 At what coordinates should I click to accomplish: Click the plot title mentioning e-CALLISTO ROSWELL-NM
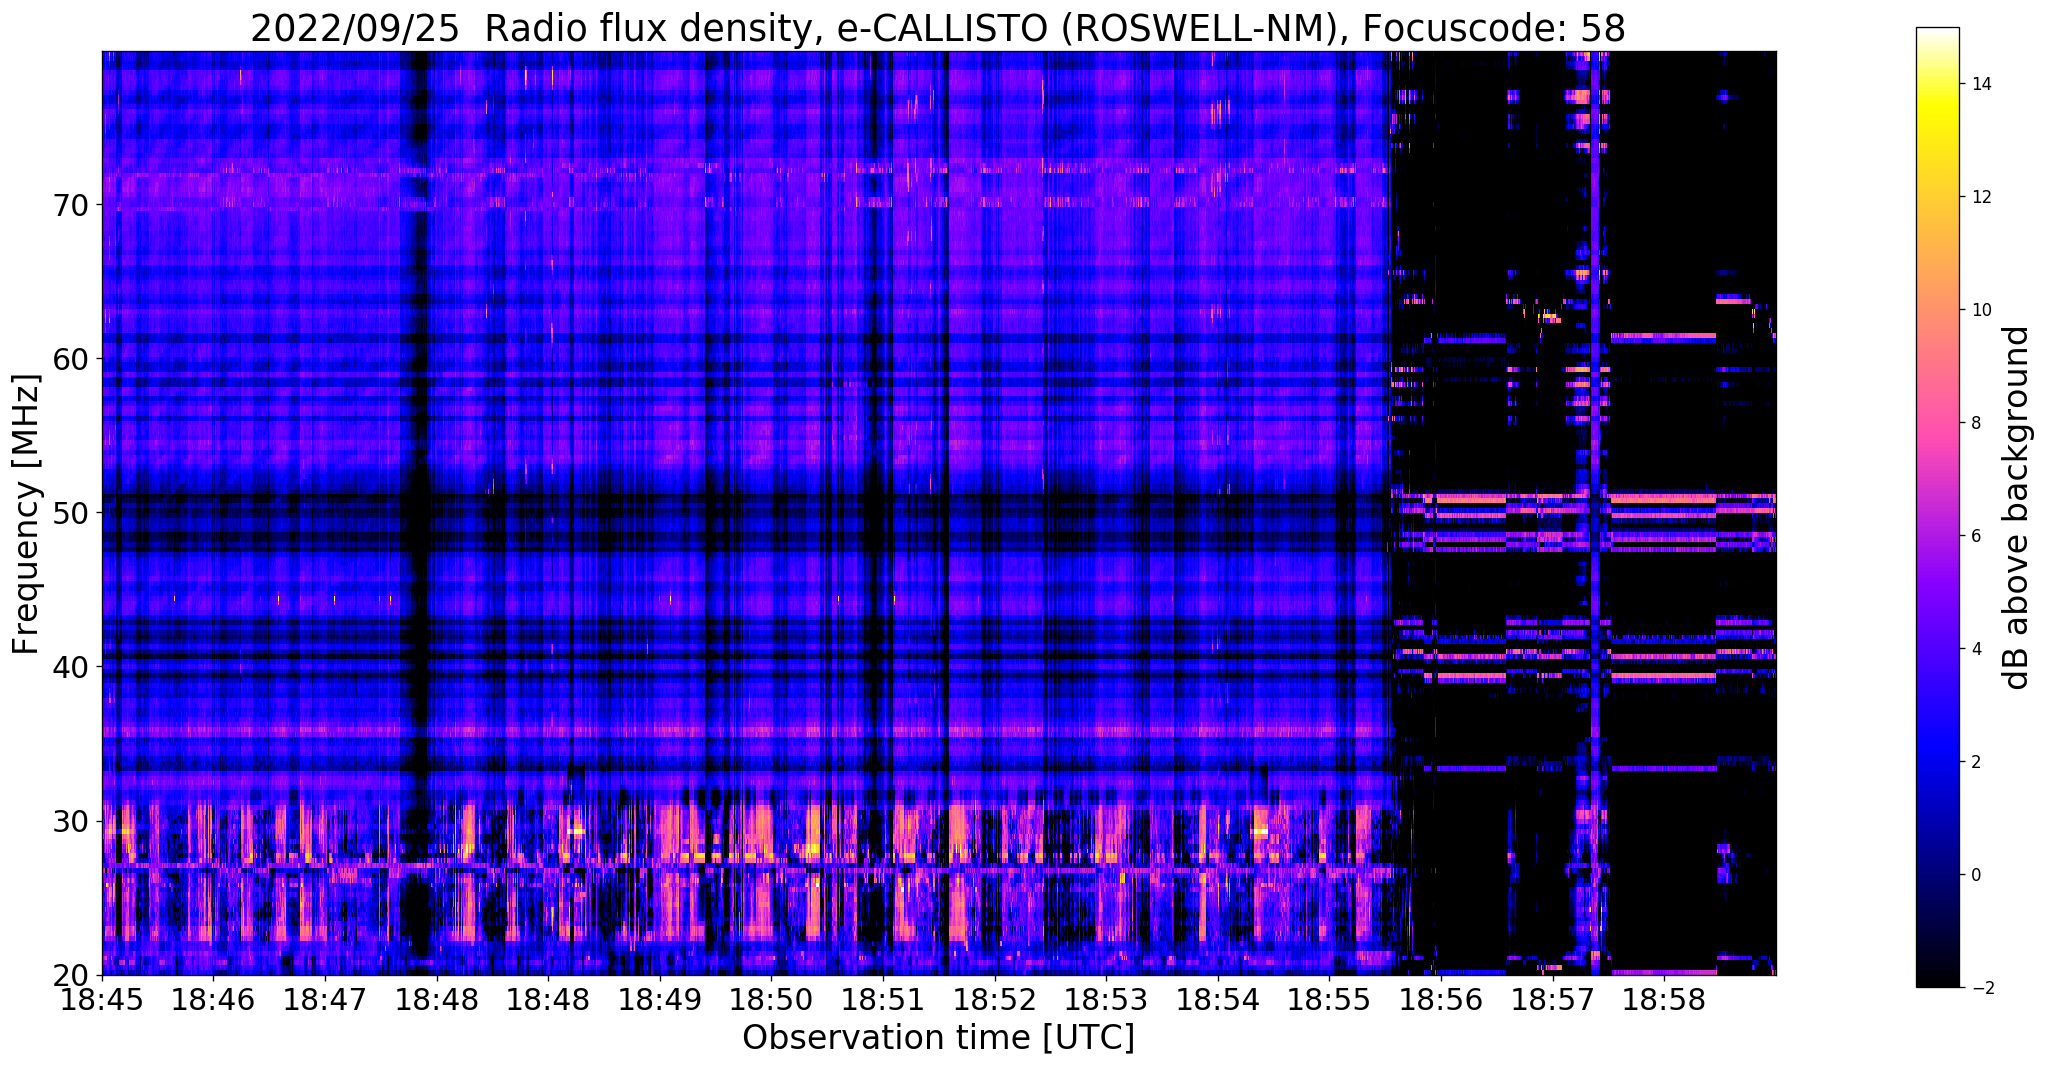937,29
